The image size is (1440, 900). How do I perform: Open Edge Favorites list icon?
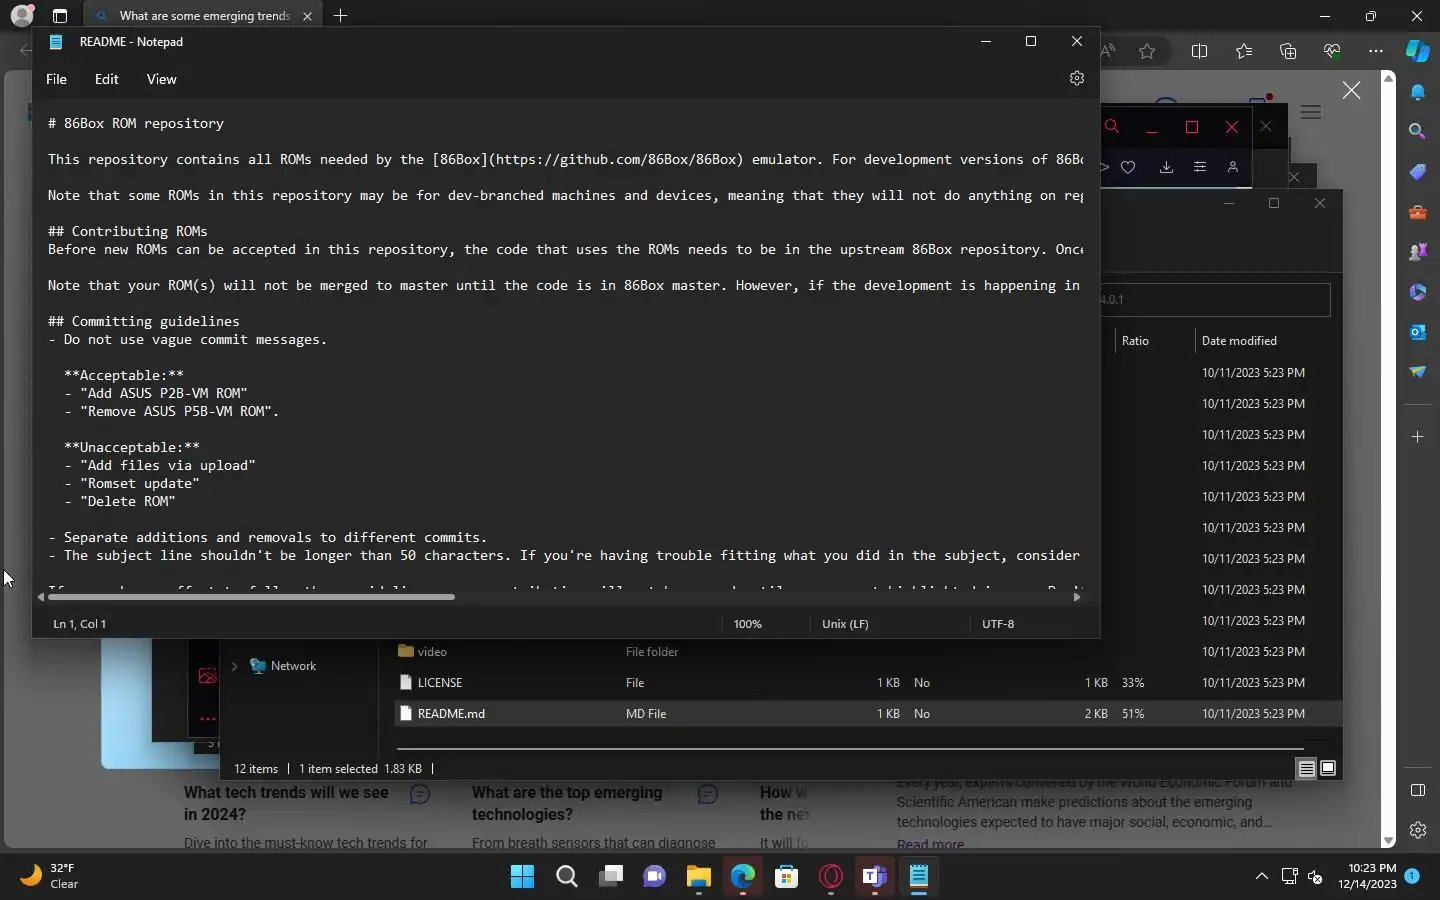[x=1244, y=51]
